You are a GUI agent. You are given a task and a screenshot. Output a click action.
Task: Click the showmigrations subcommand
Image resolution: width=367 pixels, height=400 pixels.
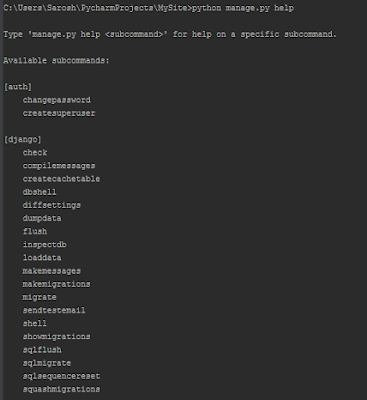57,337
